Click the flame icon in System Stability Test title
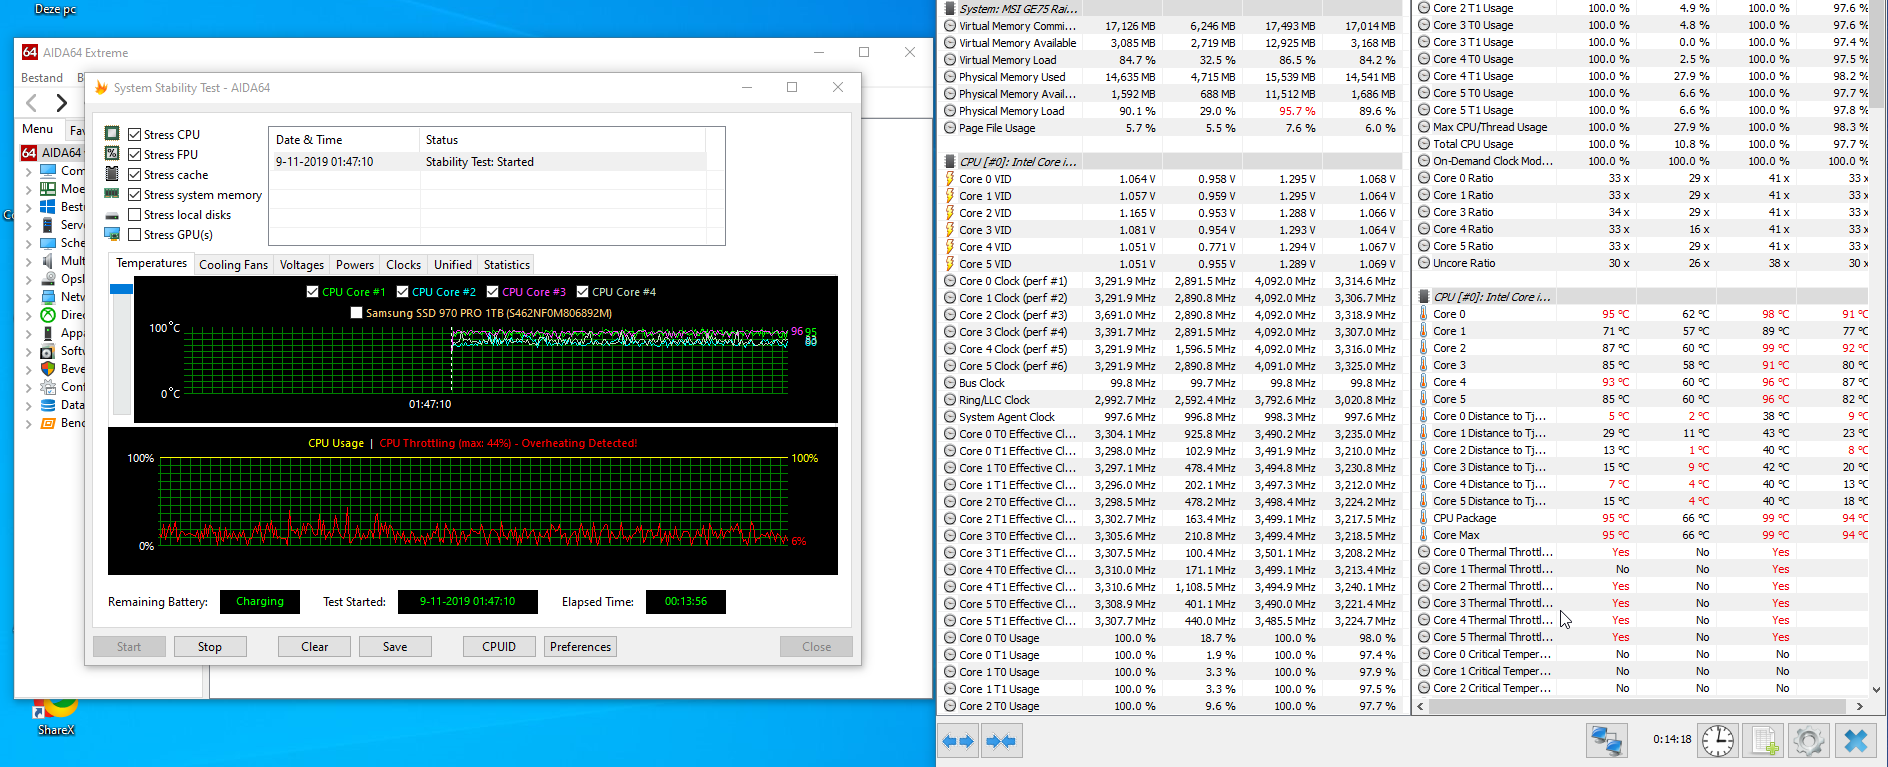Image resolution: width=1888 pixels, height=767 pixels. 101,88
